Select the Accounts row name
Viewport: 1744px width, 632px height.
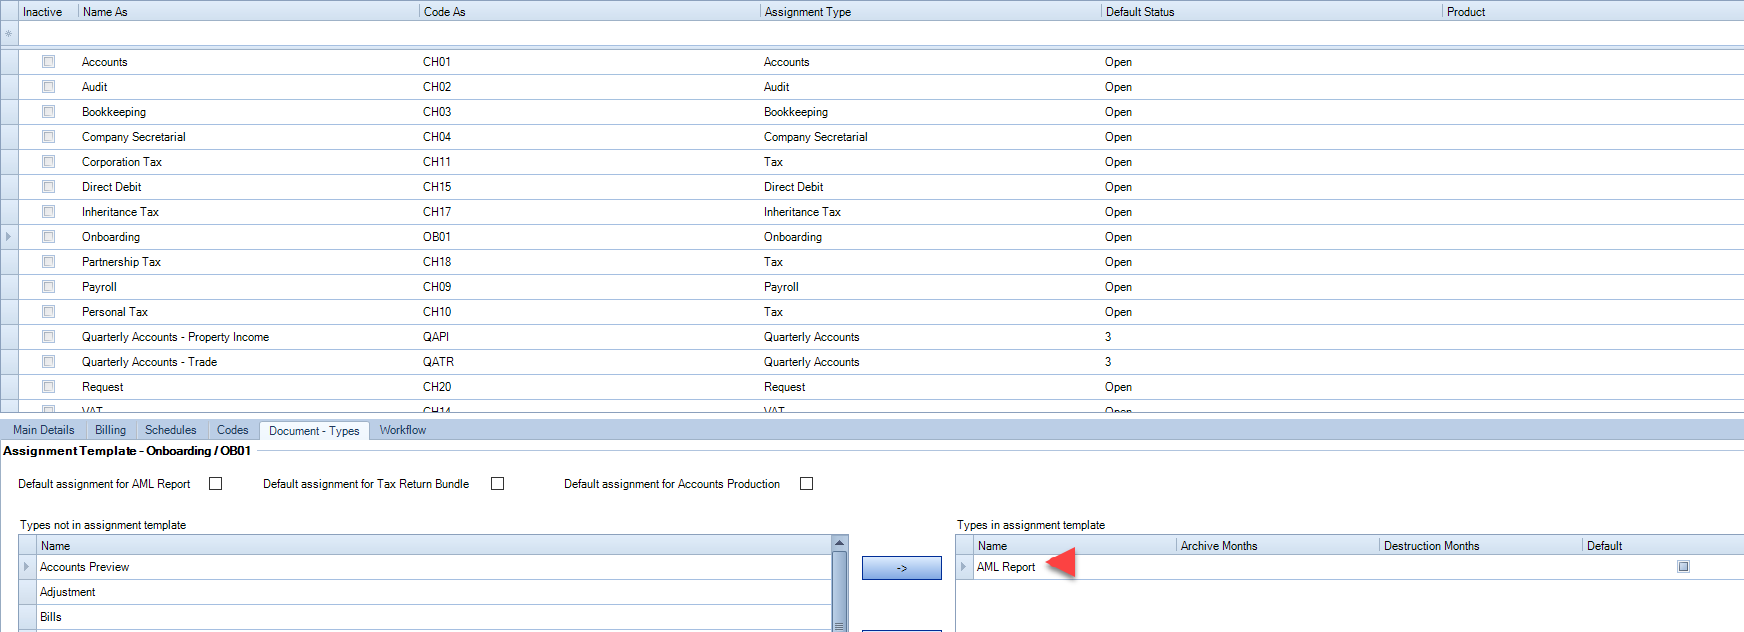104,62
